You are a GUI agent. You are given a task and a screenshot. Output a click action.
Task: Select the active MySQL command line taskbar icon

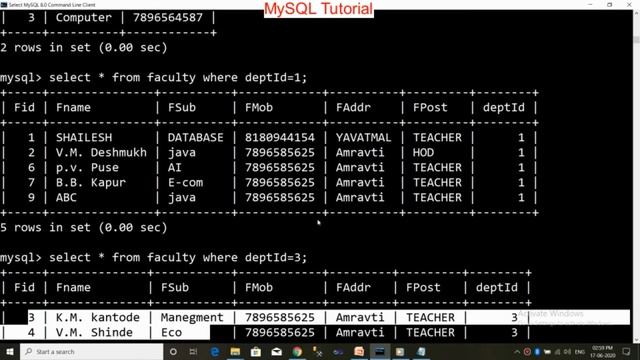tap(380, 351)
